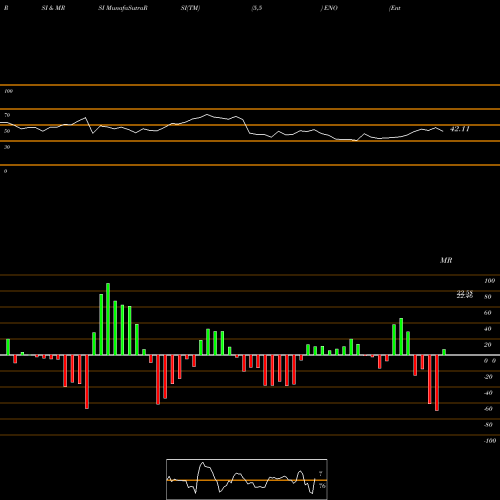Click the MR panel title label

point(446,260)
